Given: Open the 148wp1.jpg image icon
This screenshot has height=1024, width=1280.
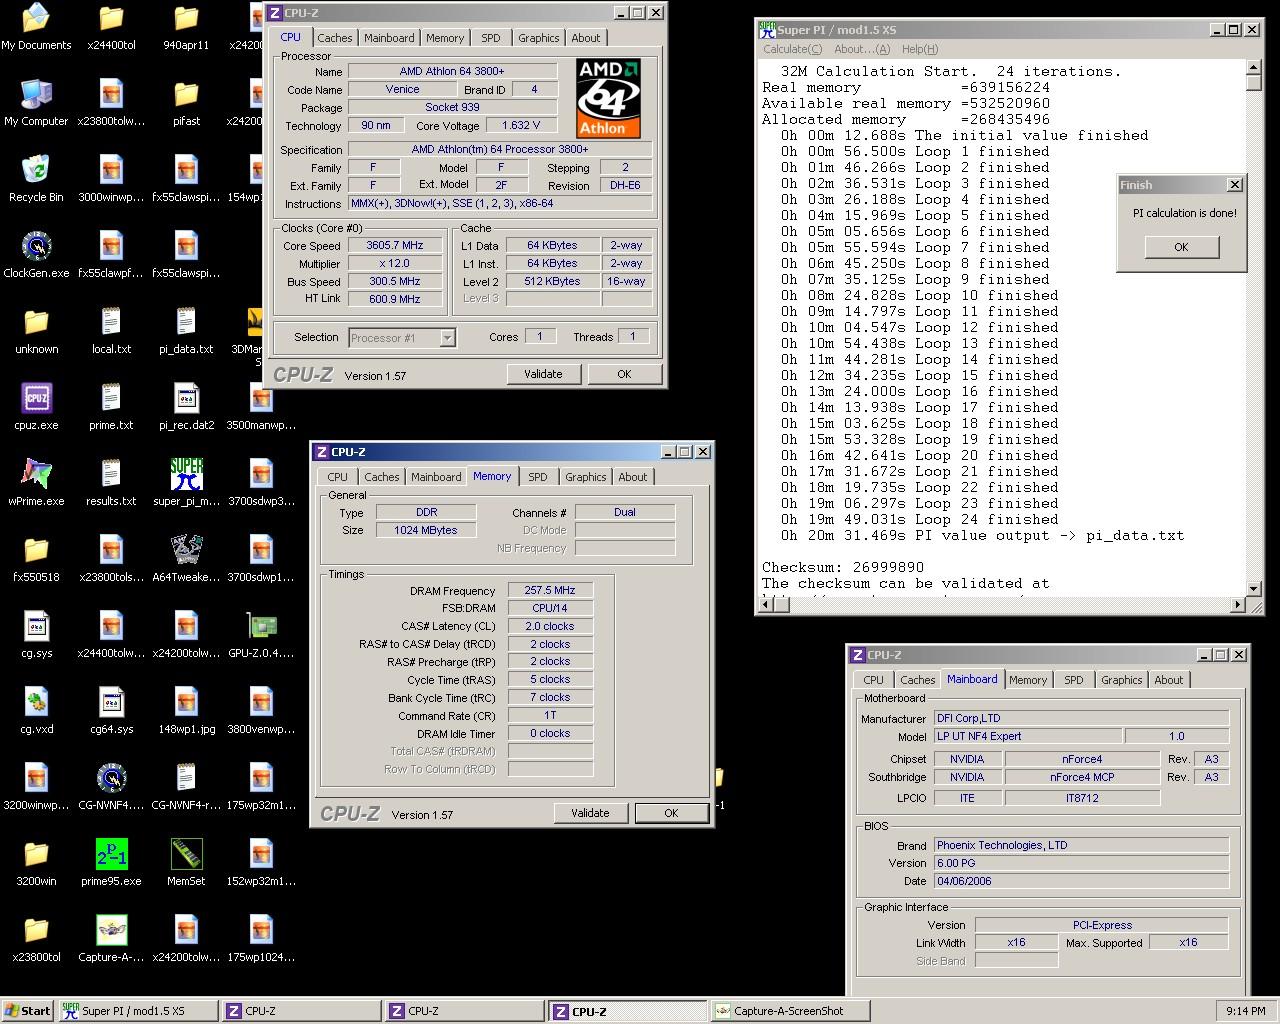Looking at the screenshot, I should [x=186, y=711].
